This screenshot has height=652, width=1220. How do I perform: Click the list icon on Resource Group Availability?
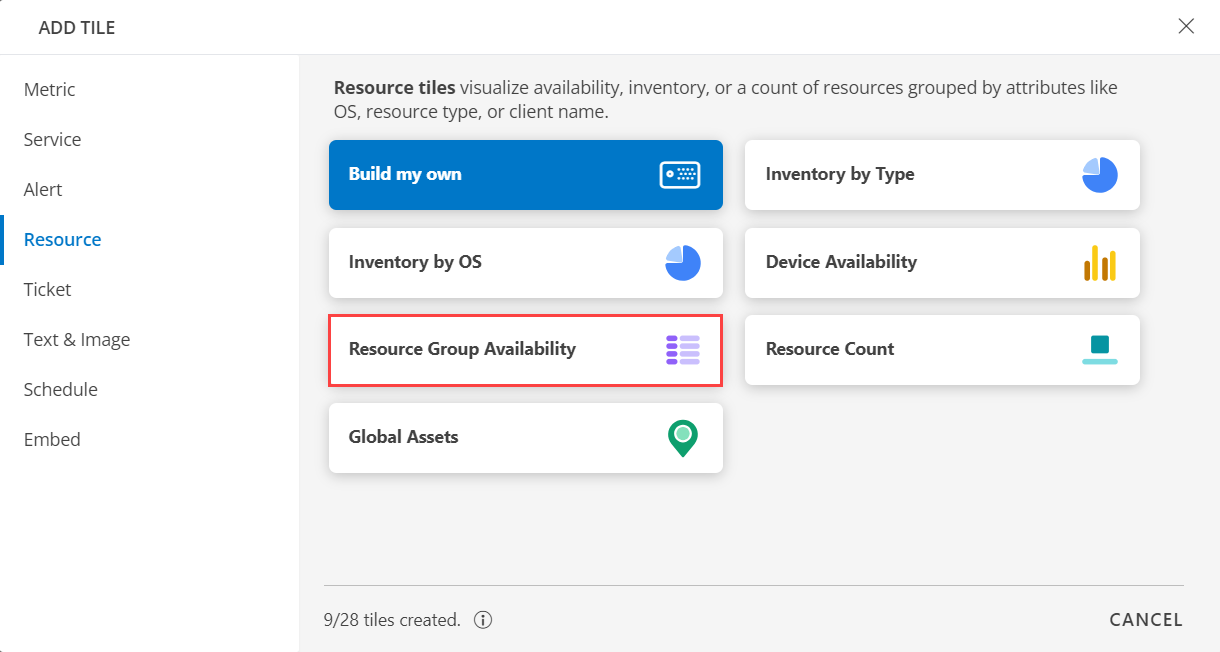(x=682, y=350)
